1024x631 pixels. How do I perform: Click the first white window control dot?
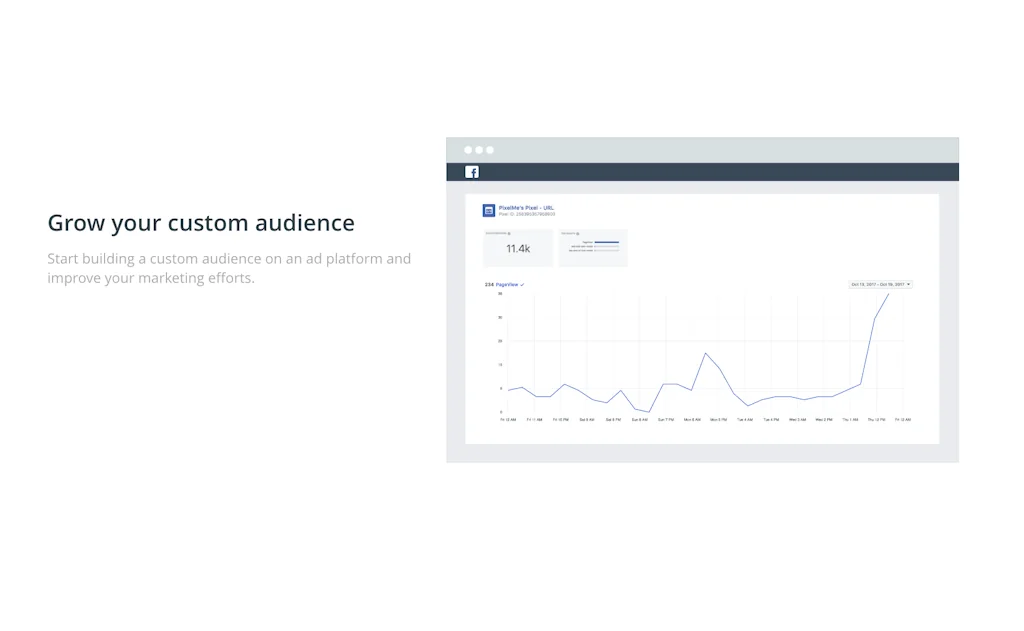pyautogui.click(x=468, y=150)
